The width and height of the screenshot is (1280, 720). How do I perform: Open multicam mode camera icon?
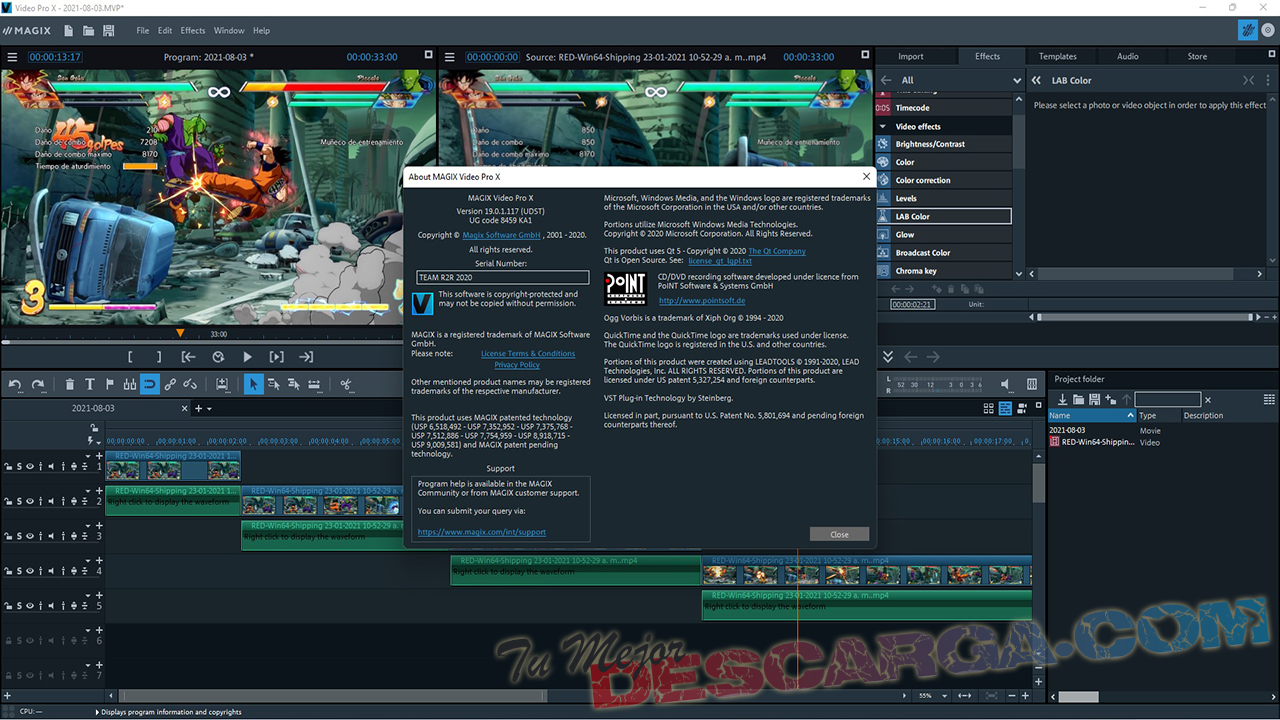pyautogui.click(x=1023, y=408)
